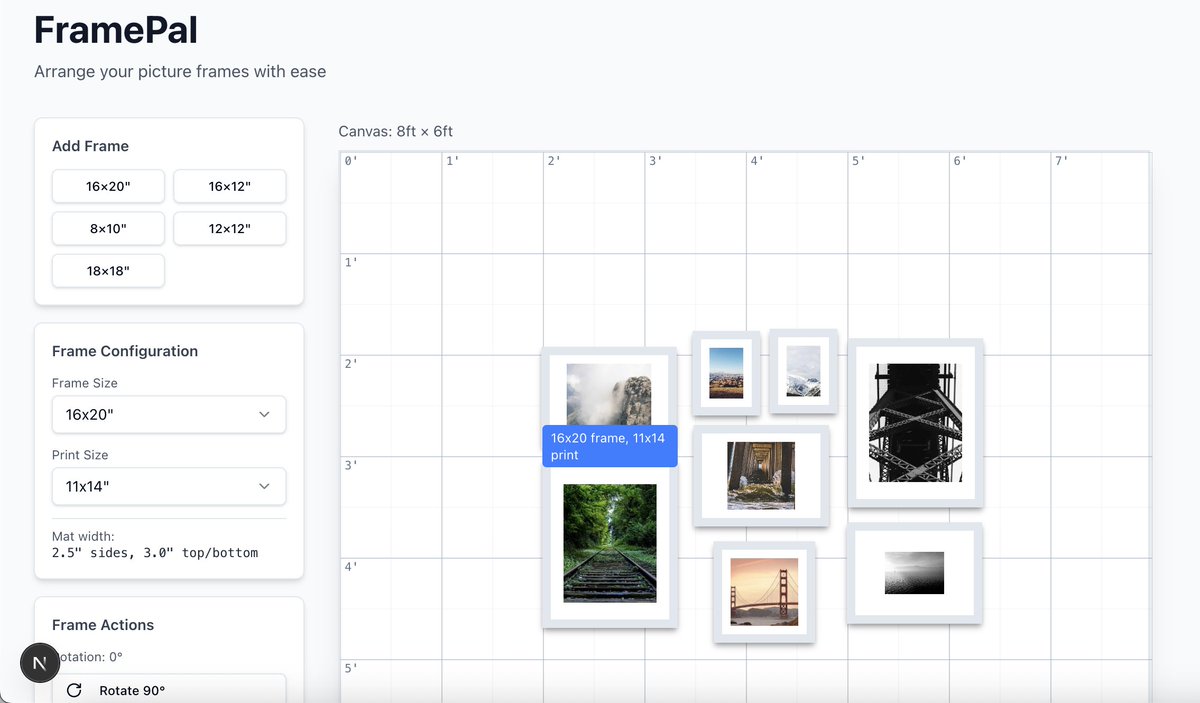Open the Print Size dropdown
Viewport: 1200px width, 703px height.
(x=169, y=486)
